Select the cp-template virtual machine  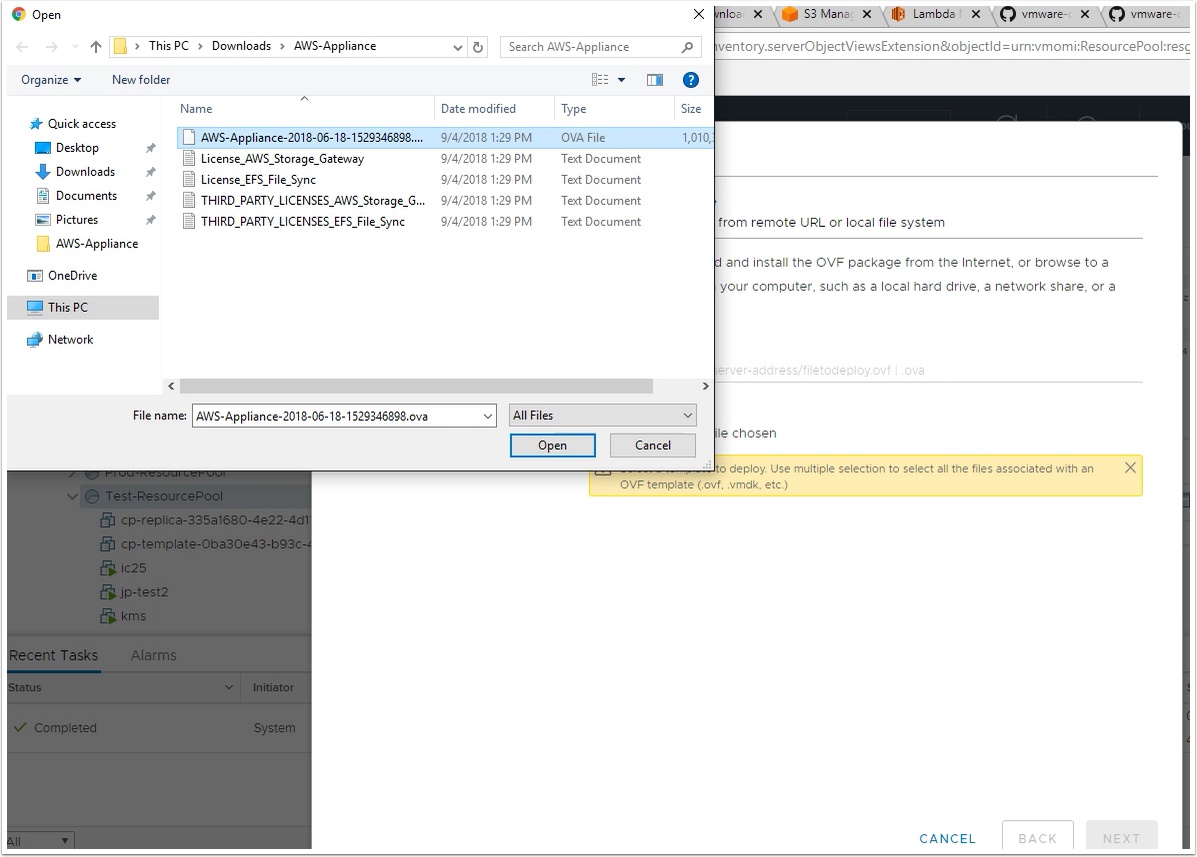coord(215,544)
